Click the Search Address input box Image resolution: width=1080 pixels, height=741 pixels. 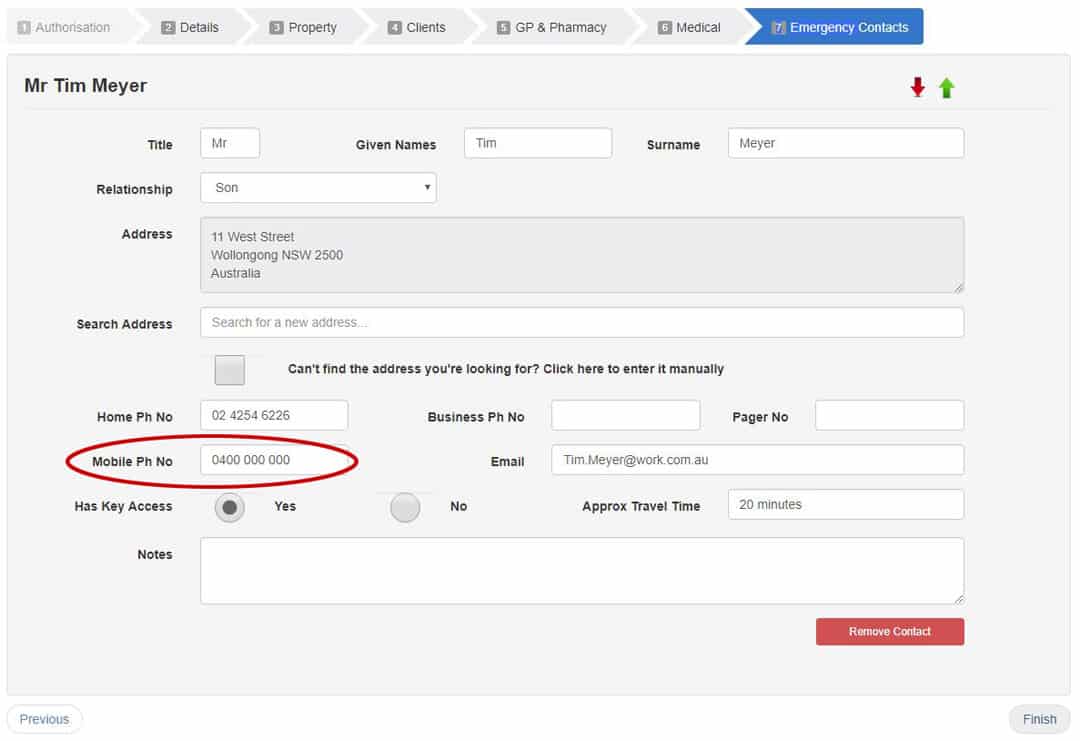(x=582, y=322)
